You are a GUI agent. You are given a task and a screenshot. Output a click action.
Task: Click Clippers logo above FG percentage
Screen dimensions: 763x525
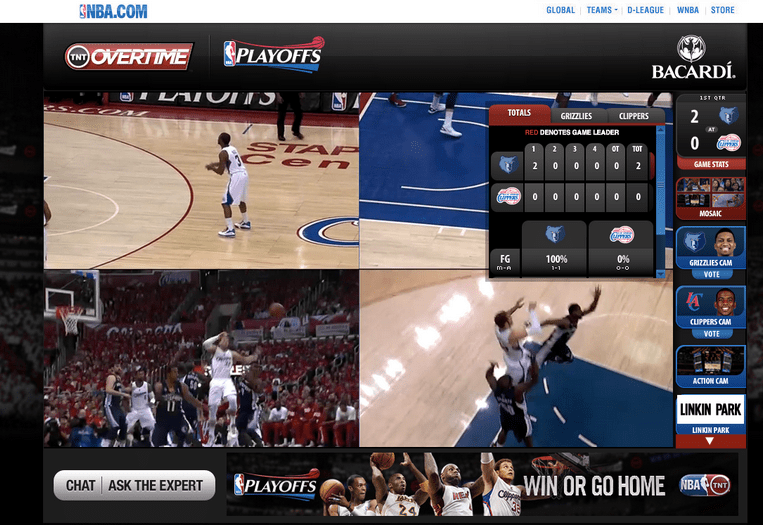(x=621, y=235)
